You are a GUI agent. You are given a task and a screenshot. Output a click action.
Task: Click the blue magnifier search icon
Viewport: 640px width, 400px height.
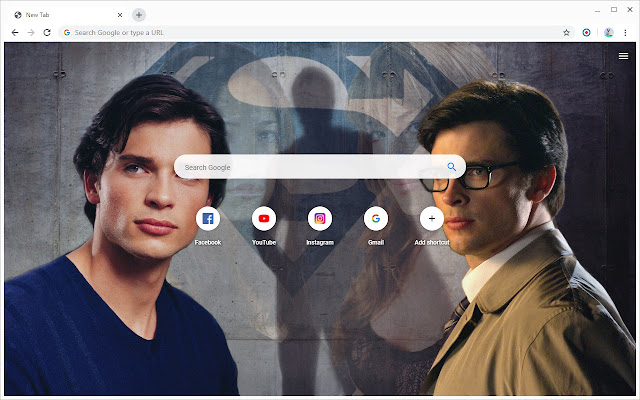[451, 167]
